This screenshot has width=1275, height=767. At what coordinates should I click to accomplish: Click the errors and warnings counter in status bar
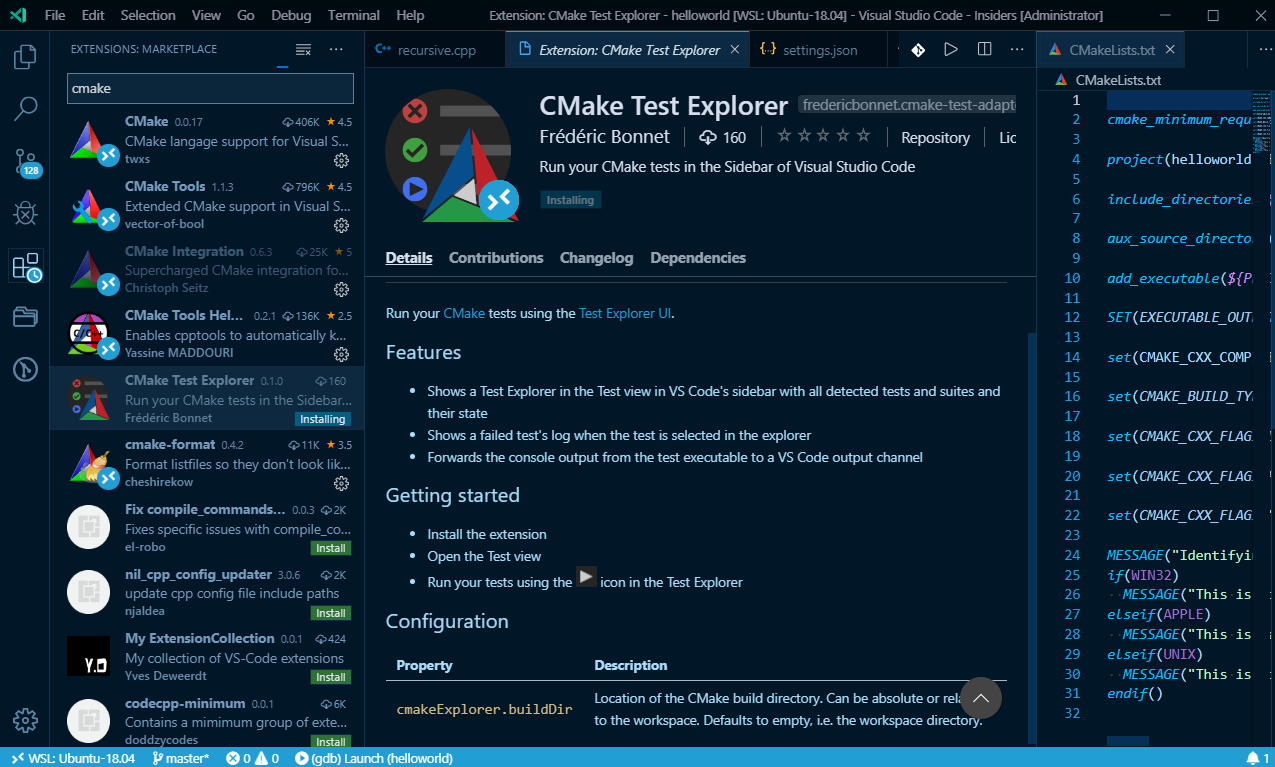pos(252,758)
